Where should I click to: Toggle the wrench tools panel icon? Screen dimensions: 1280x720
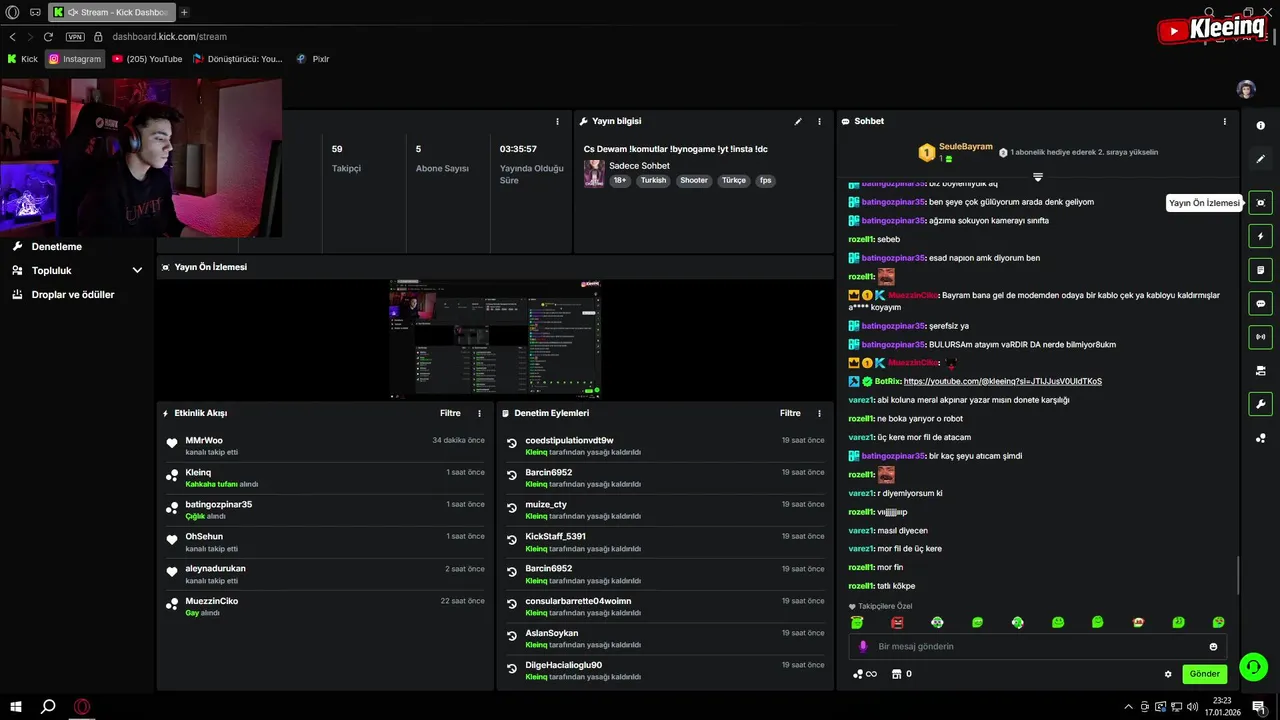[1260, 404]
